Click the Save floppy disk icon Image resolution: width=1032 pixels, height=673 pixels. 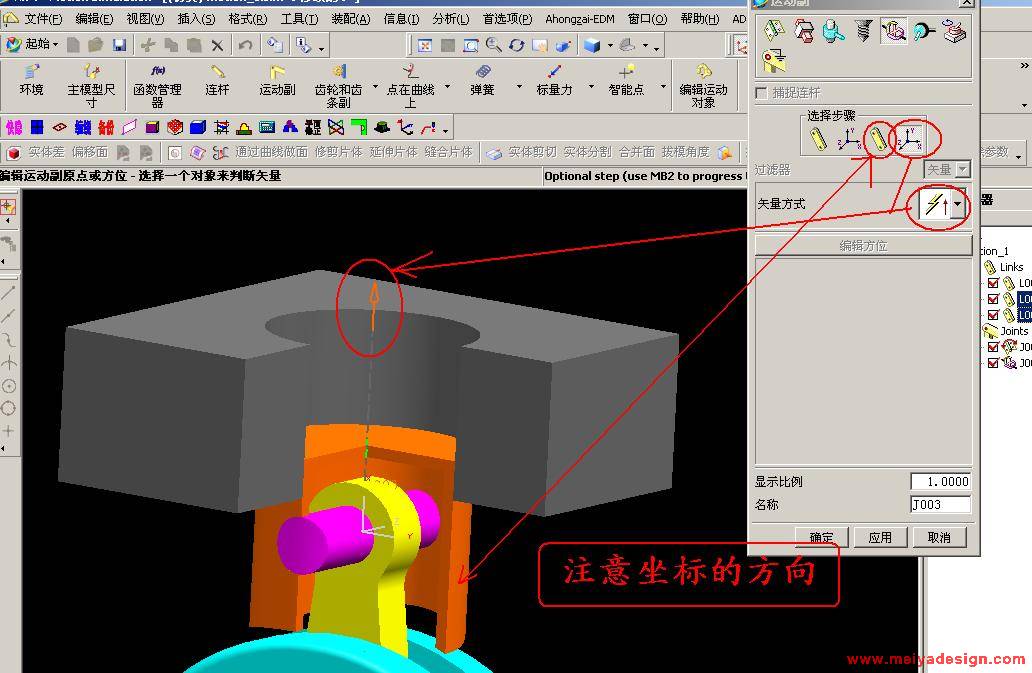(119, 45)
